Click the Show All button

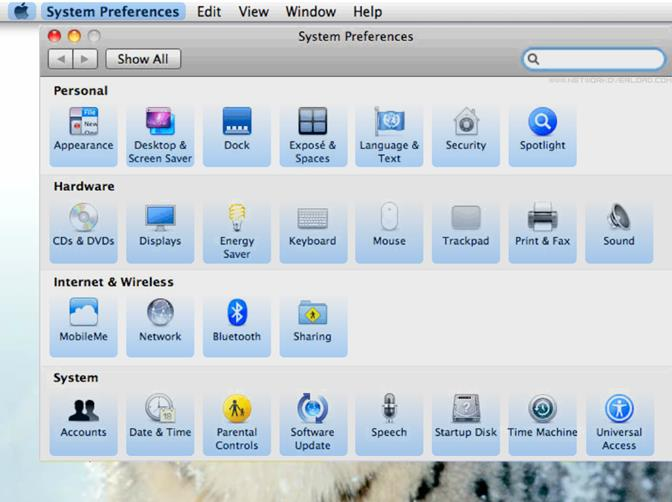(143, 59)
